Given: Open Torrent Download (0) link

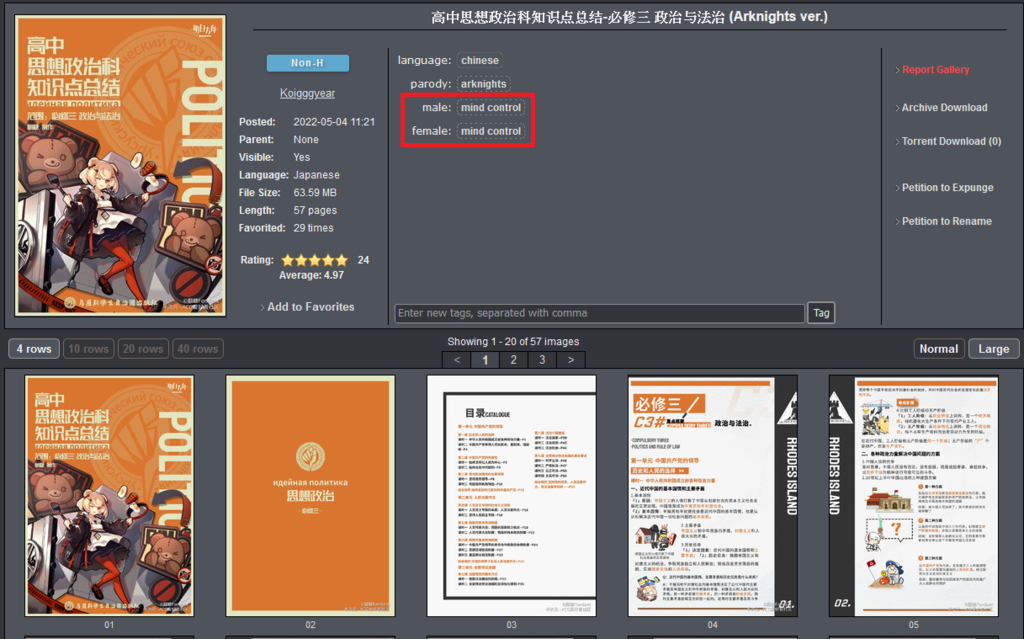Looking at the screenshot, I should click(952, 141).
